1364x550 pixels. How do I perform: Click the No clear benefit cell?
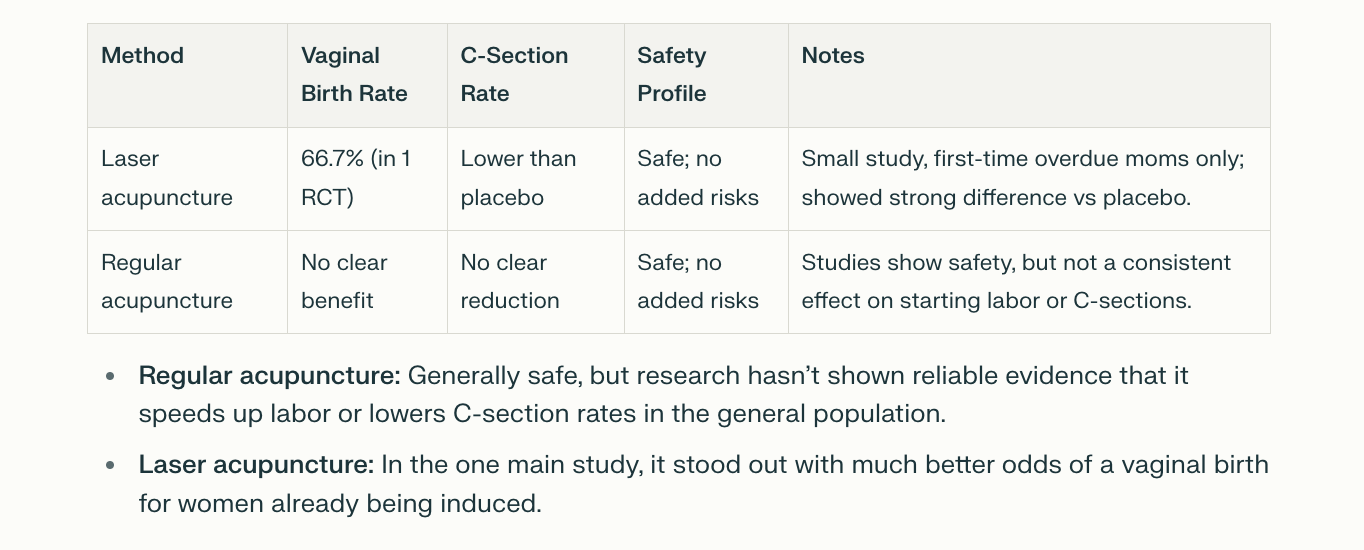pos(344,281)
